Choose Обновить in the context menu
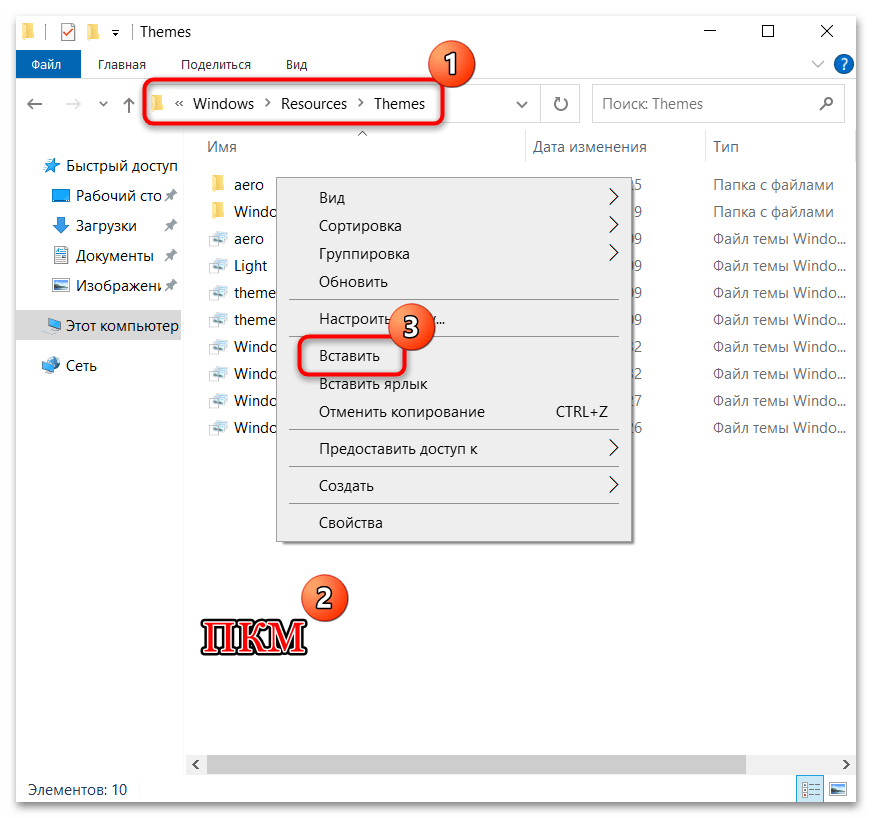The height and width of the screenshot is (818, 872). pos(454,282)
